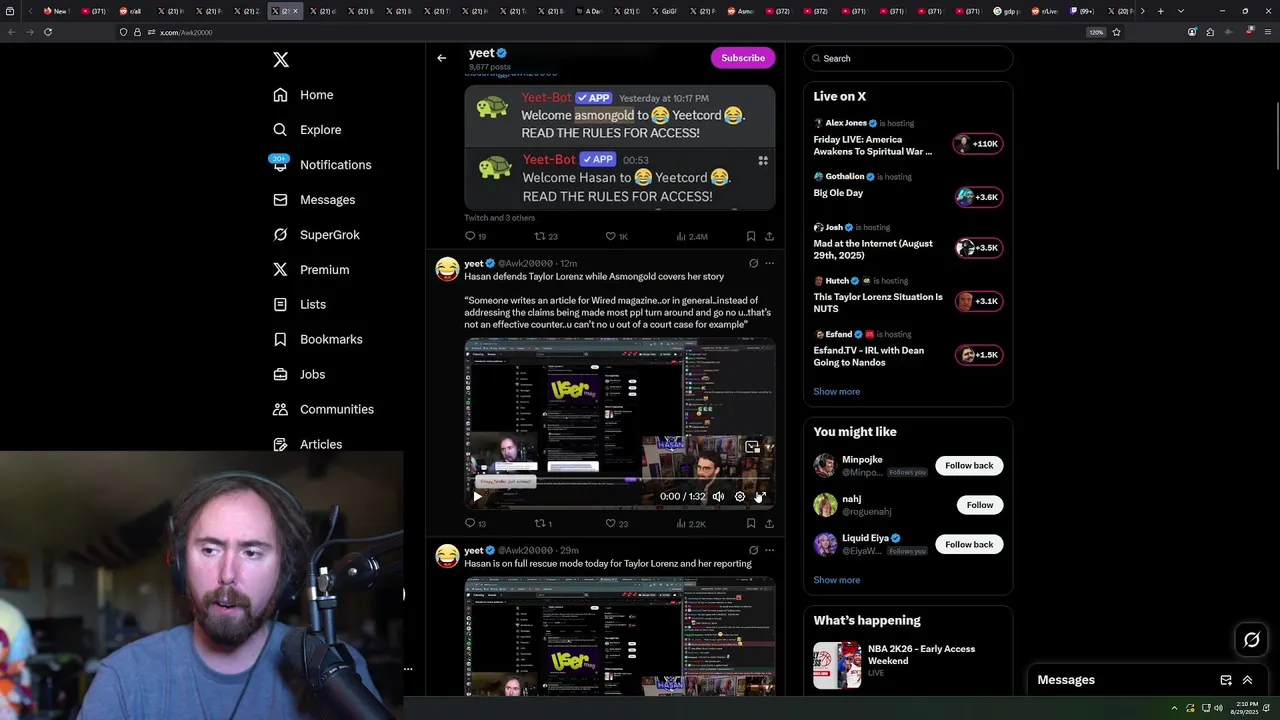This screenshot has height=720, width=1280.
Task: Open Jobs via the briefcase icon
Action: pos(280,374)
